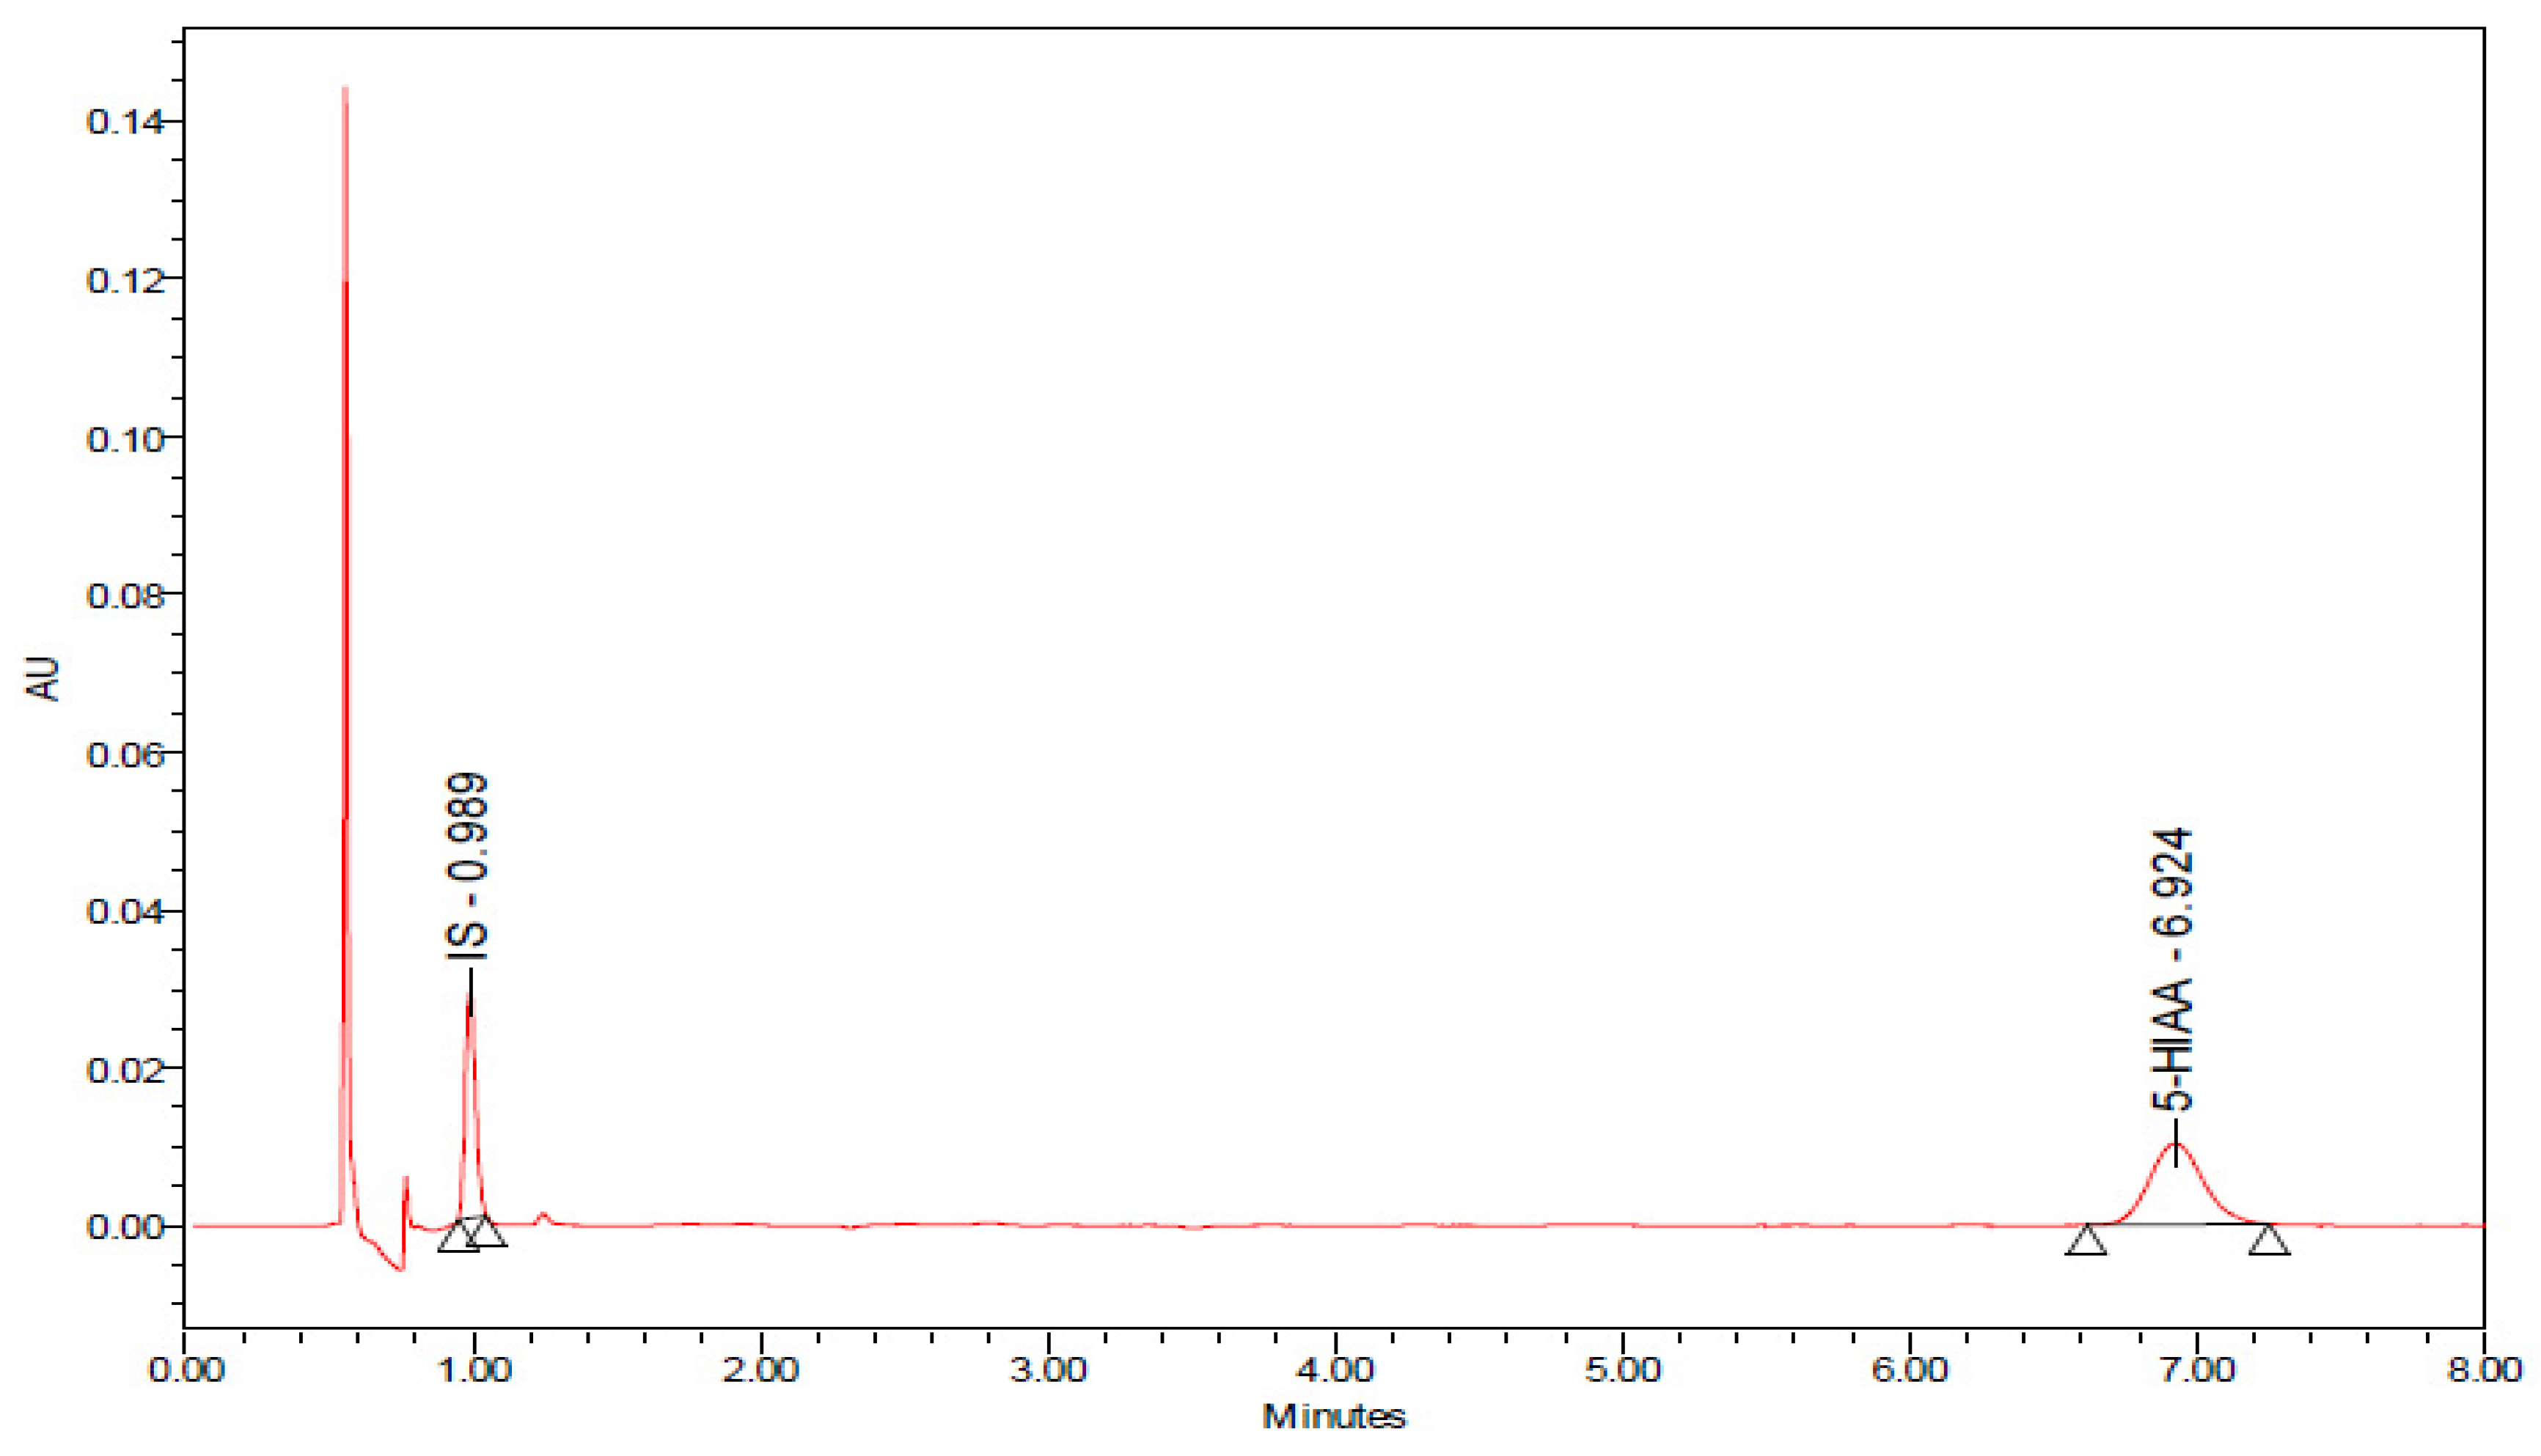This screenshot has height=1456, width=2541.
Task: Click the small peak near 1.25 minutes
Action: (x=543, y=1215)
